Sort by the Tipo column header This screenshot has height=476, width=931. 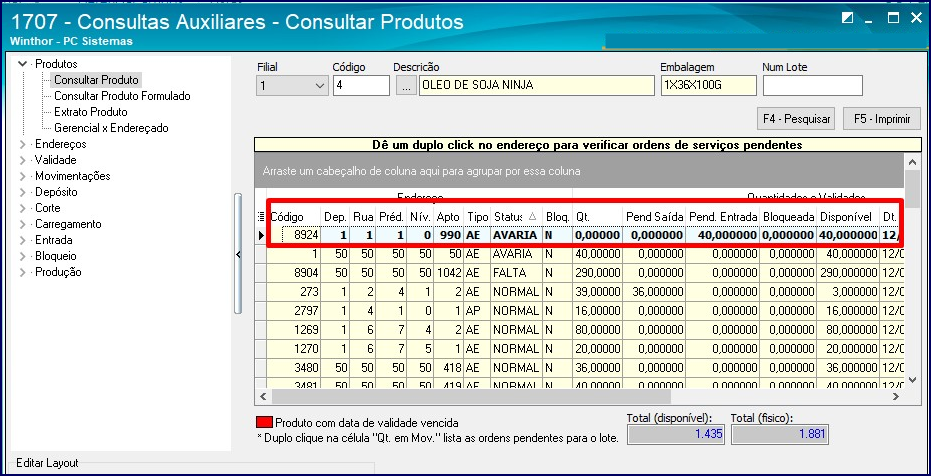(x=477, y=217)
